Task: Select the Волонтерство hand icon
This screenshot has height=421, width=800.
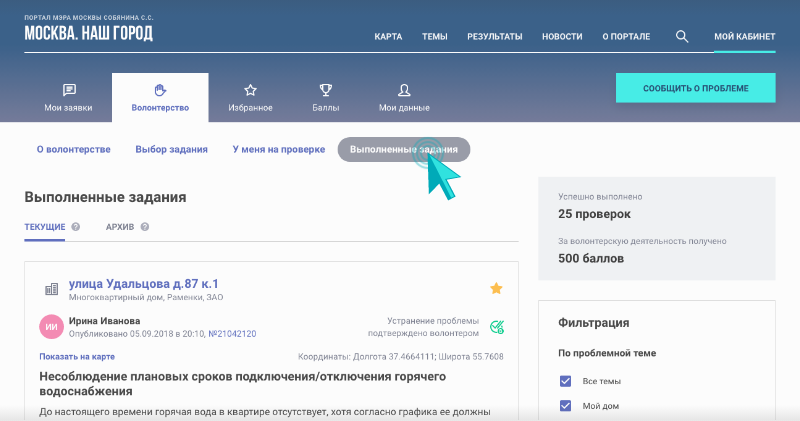Action: (160, 90)
